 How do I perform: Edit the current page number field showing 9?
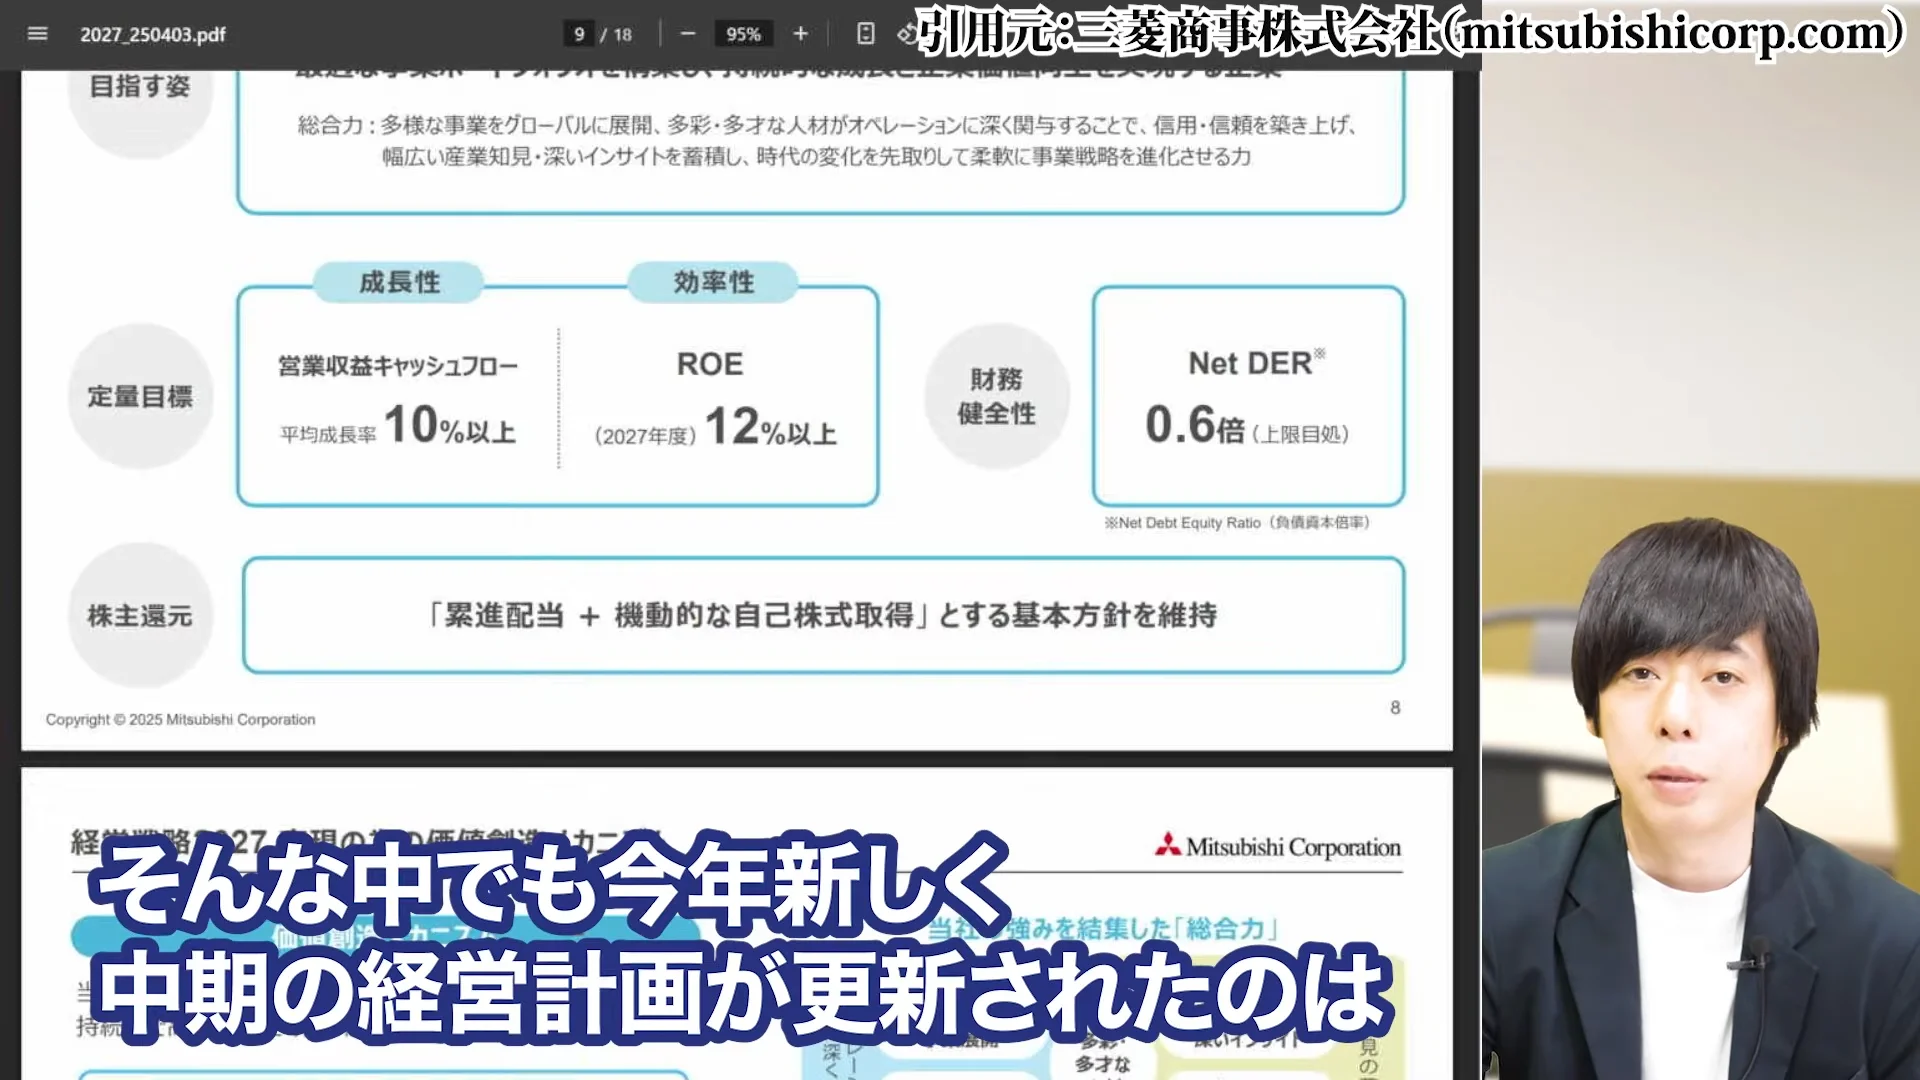pyautogui.click(x=579, y=34)
